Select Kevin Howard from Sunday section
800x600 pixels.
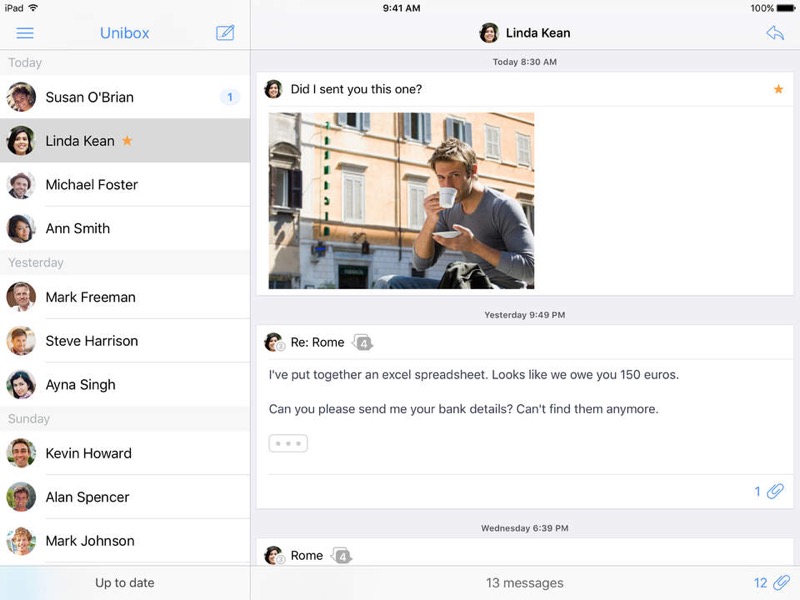coord(88,453)
